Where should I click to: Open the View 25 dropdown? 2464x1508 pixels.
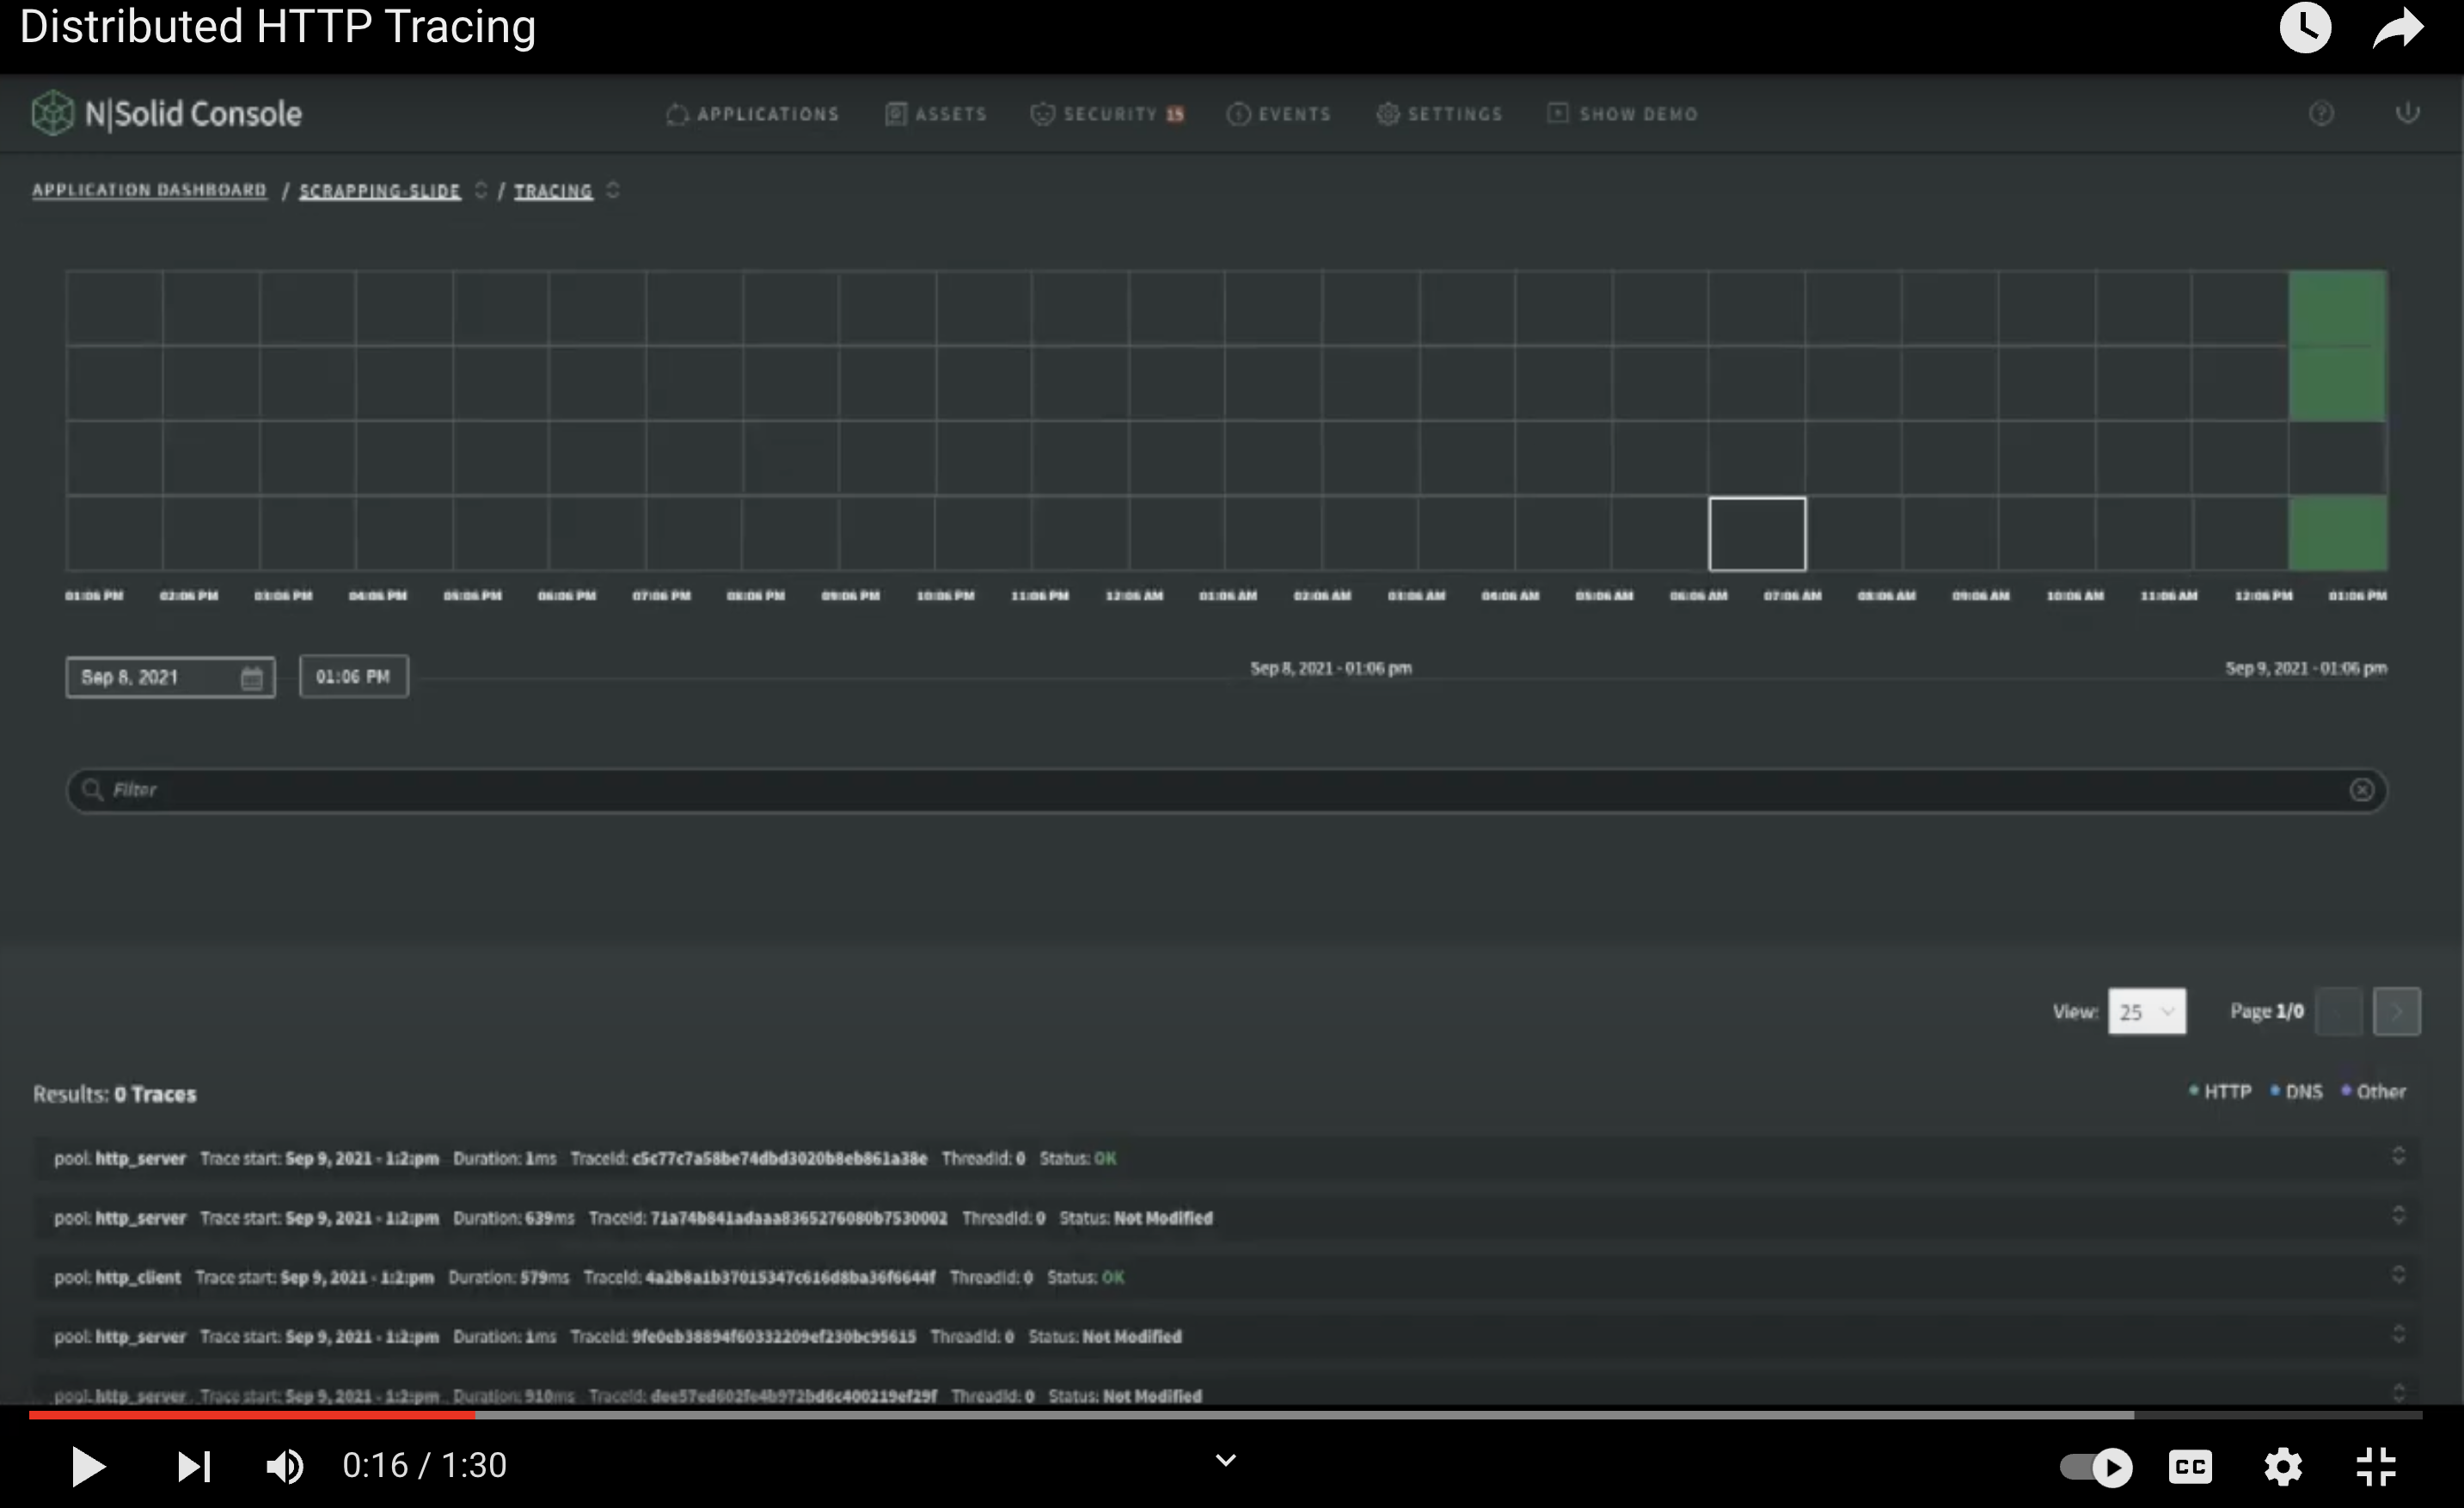(2146, 1012)
